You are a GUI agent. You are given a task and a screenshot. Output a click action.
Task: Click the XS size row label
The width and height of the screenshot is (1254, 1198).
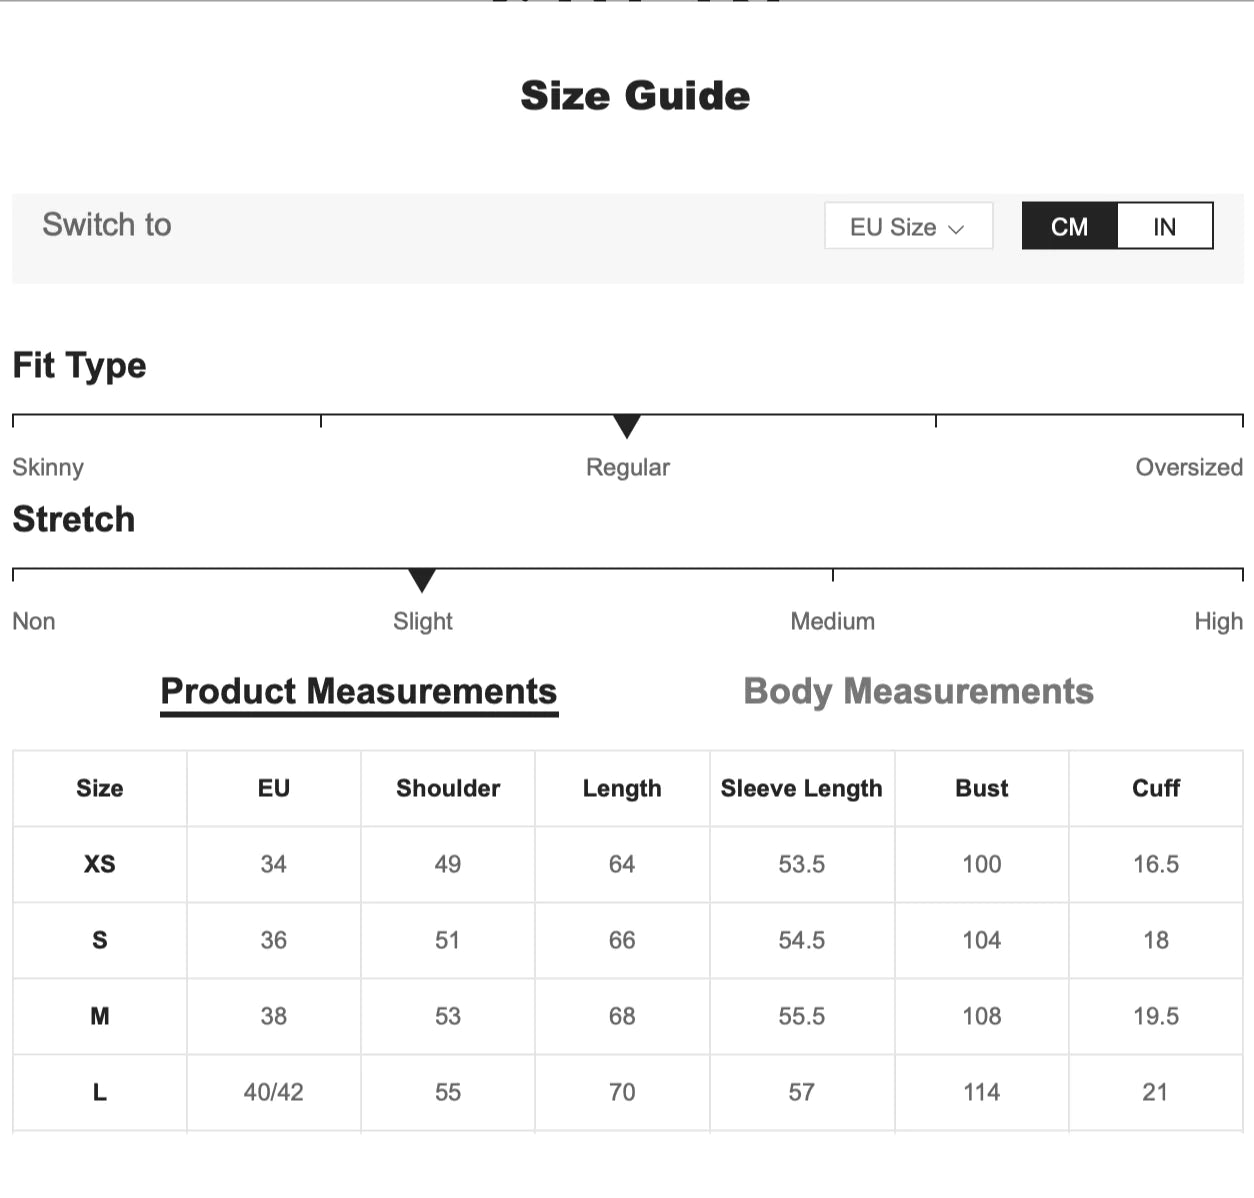click(99, 864)
